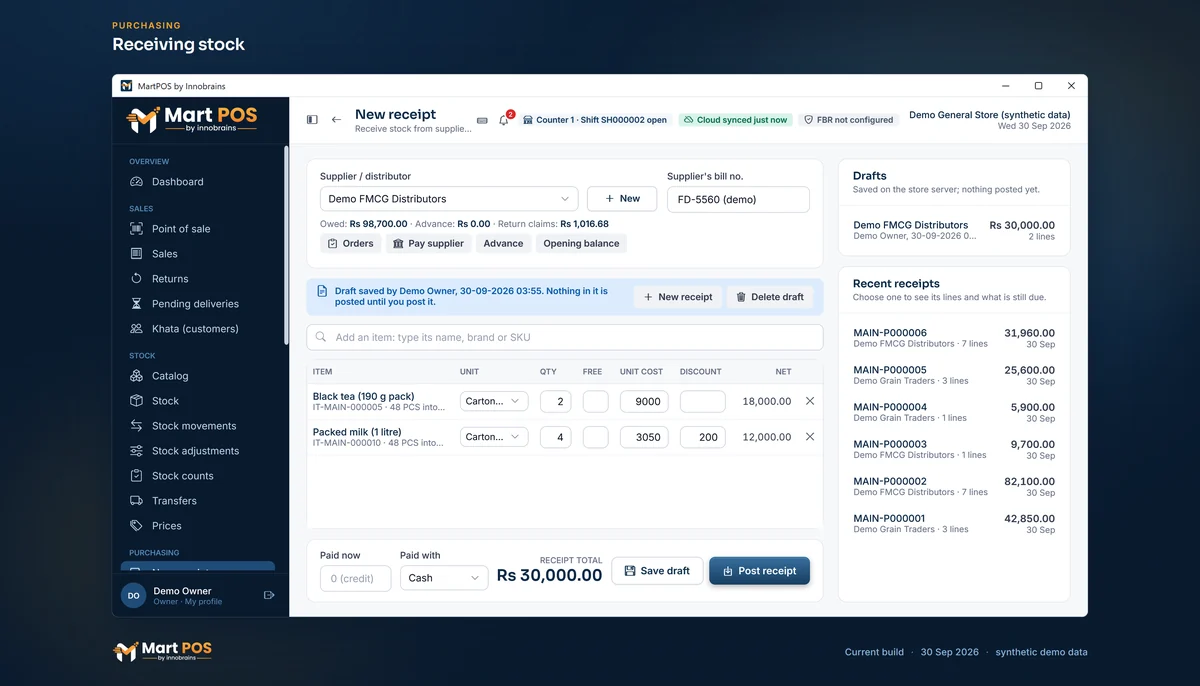The image size is (1200, 686).
Task: Click the Post receipt button
Action: coord(760,571)
